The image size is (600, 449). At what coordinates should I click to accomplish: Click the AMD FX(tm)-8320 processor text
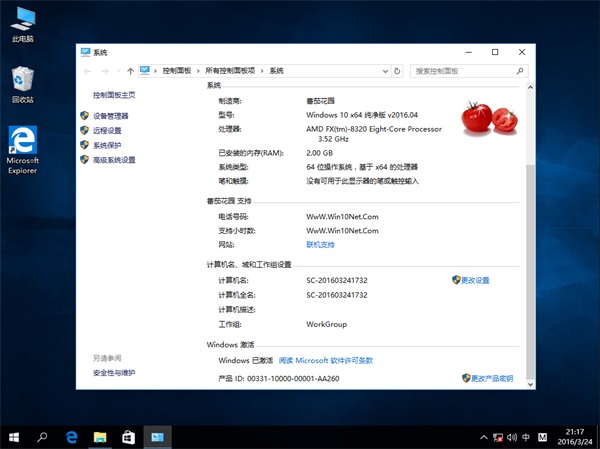[x=374, y=134]
